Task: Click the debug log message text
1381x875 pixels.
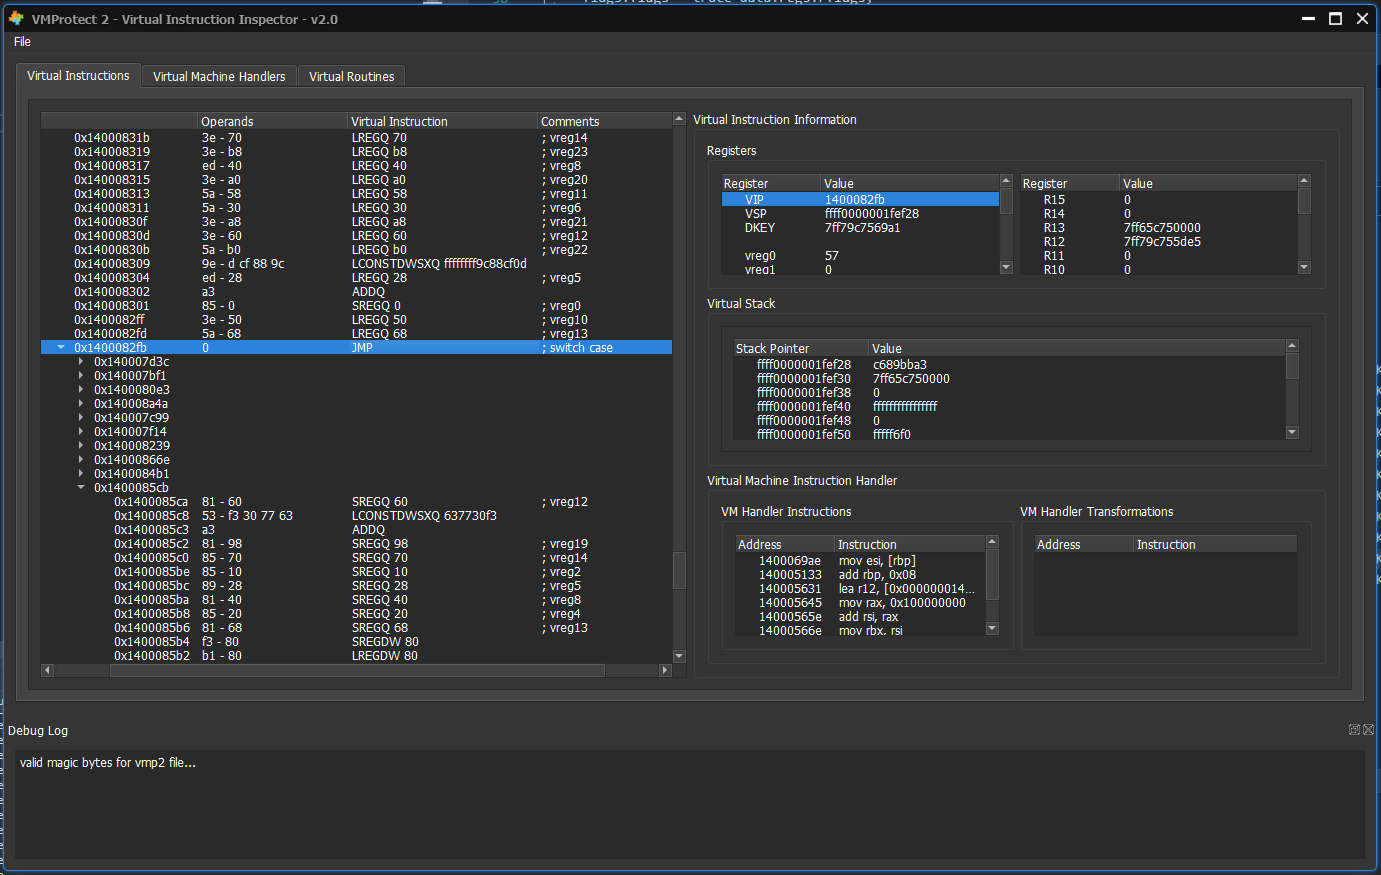Action: pos(107,763)
